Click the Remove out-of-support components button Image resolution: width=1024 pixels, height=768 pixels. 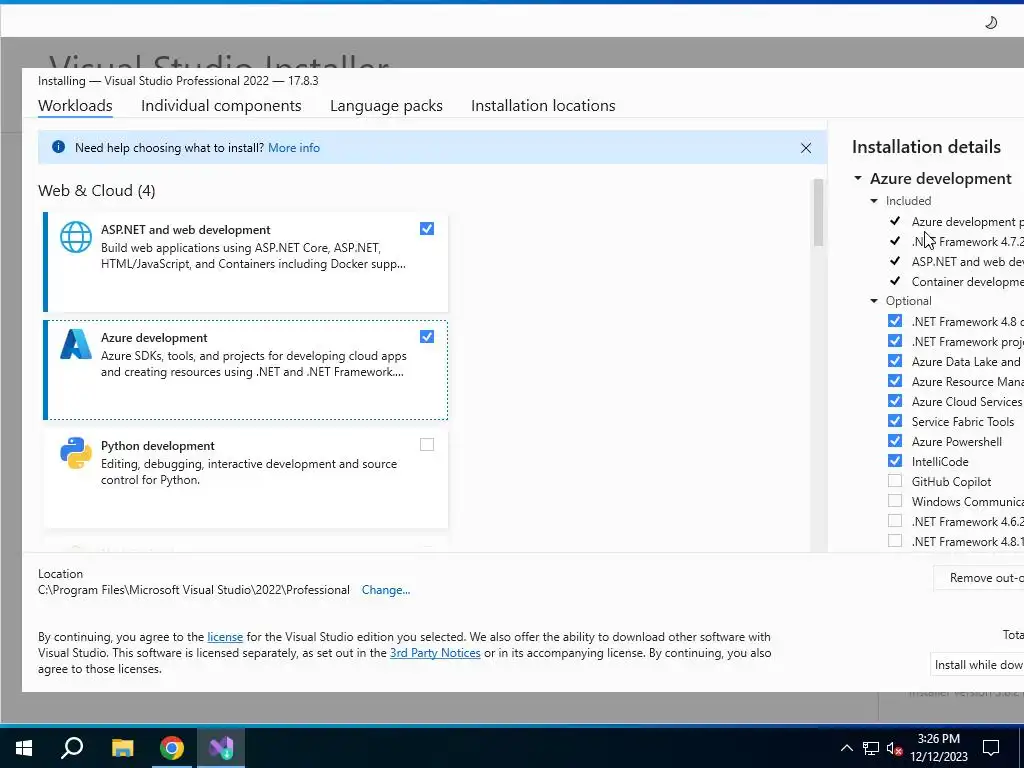(979, 578)
